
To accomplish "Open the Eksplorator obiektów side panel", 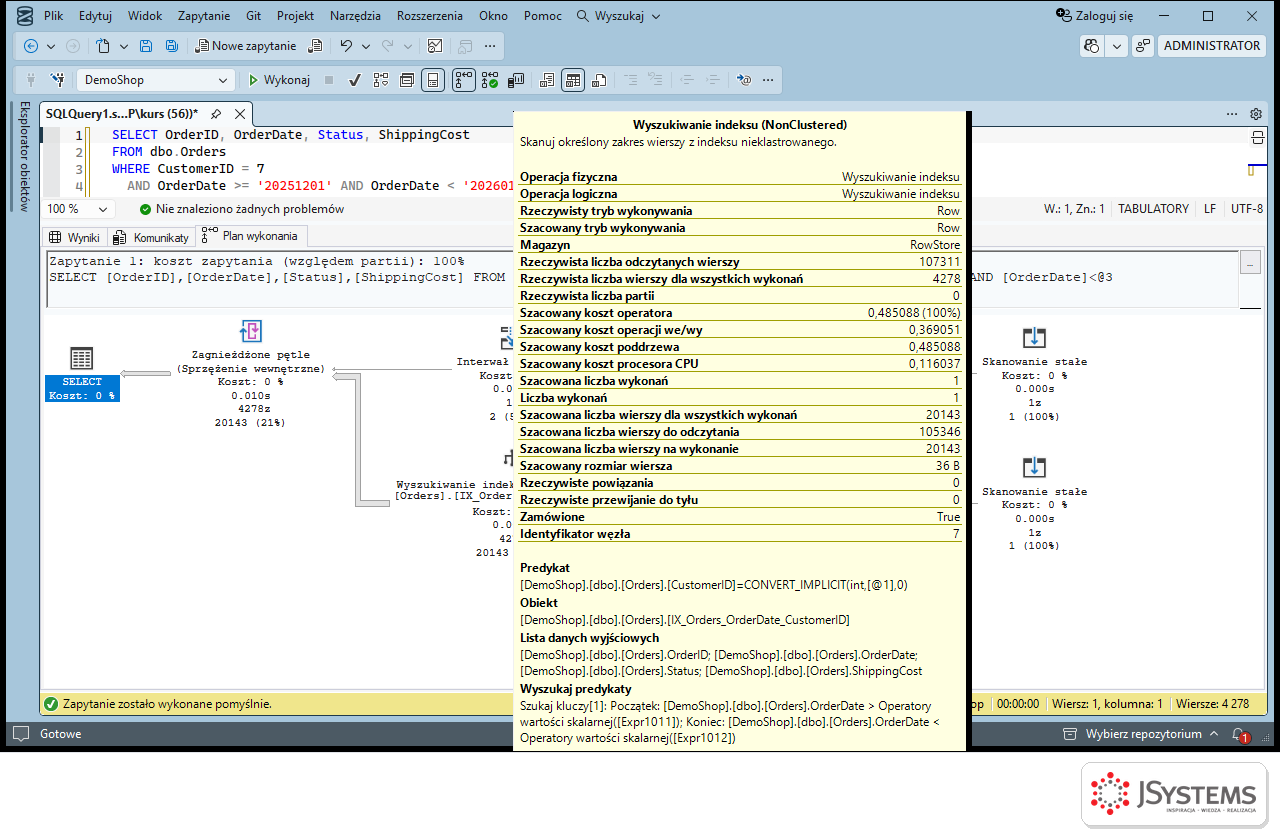I will 24,156.
